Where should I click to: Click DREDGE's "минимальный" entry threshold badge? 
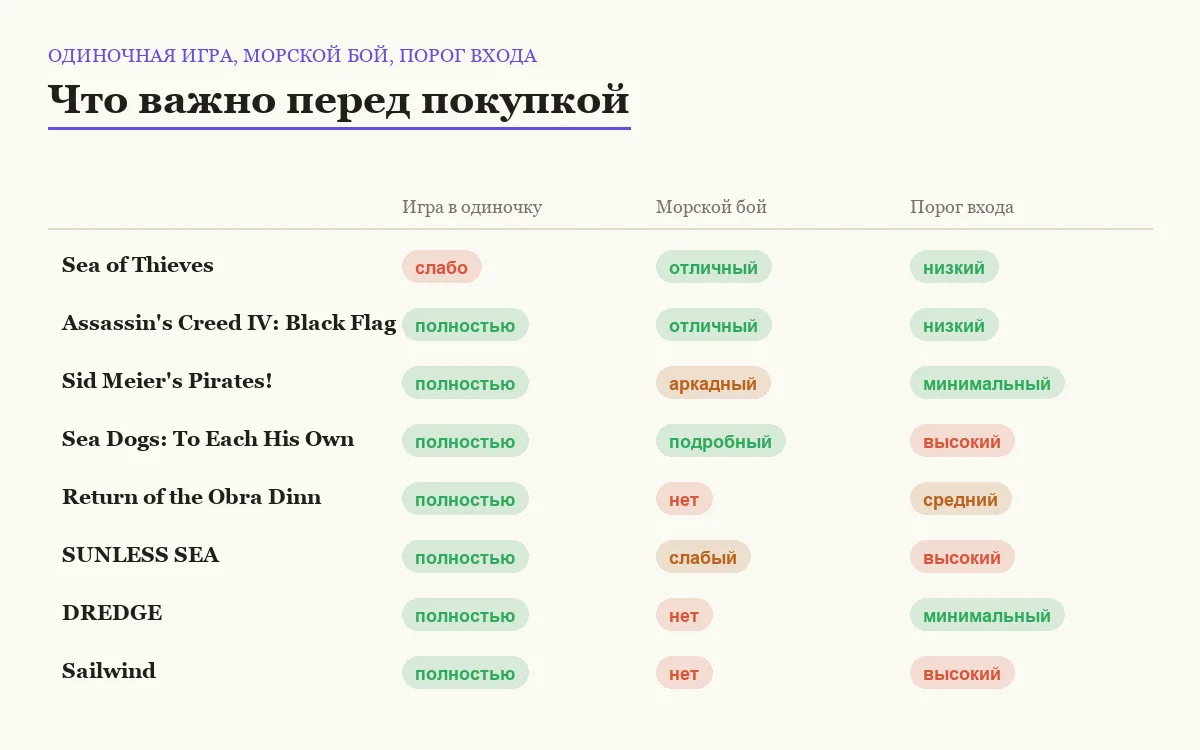click(x=987, y=615)
